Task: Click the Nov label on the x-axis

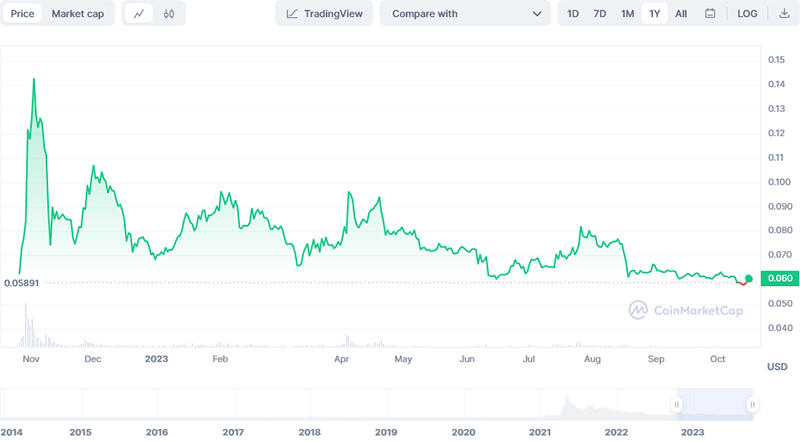Action: coord(31,359)
